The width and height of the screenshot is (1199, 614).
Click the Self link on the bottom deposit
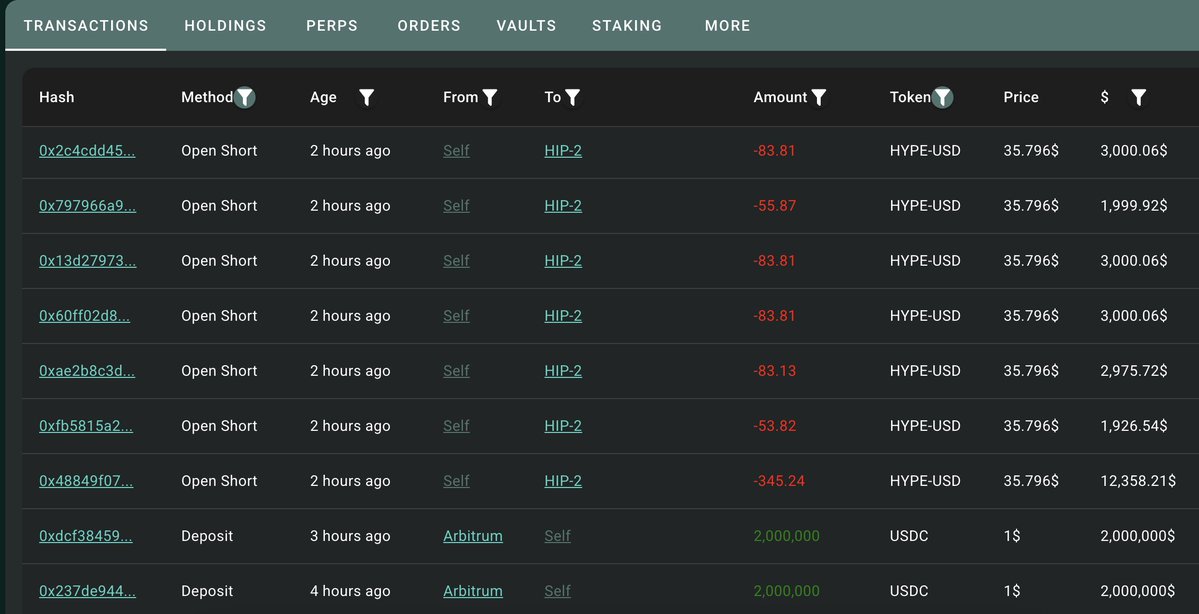coord(557,590)
